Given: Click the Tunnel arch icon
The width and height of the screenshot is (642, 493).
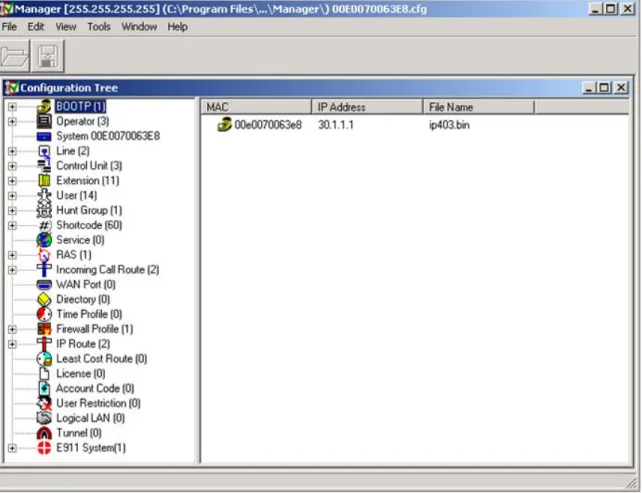Looking at the screenshot, I should pyautogui.click(x=44, y=433).
